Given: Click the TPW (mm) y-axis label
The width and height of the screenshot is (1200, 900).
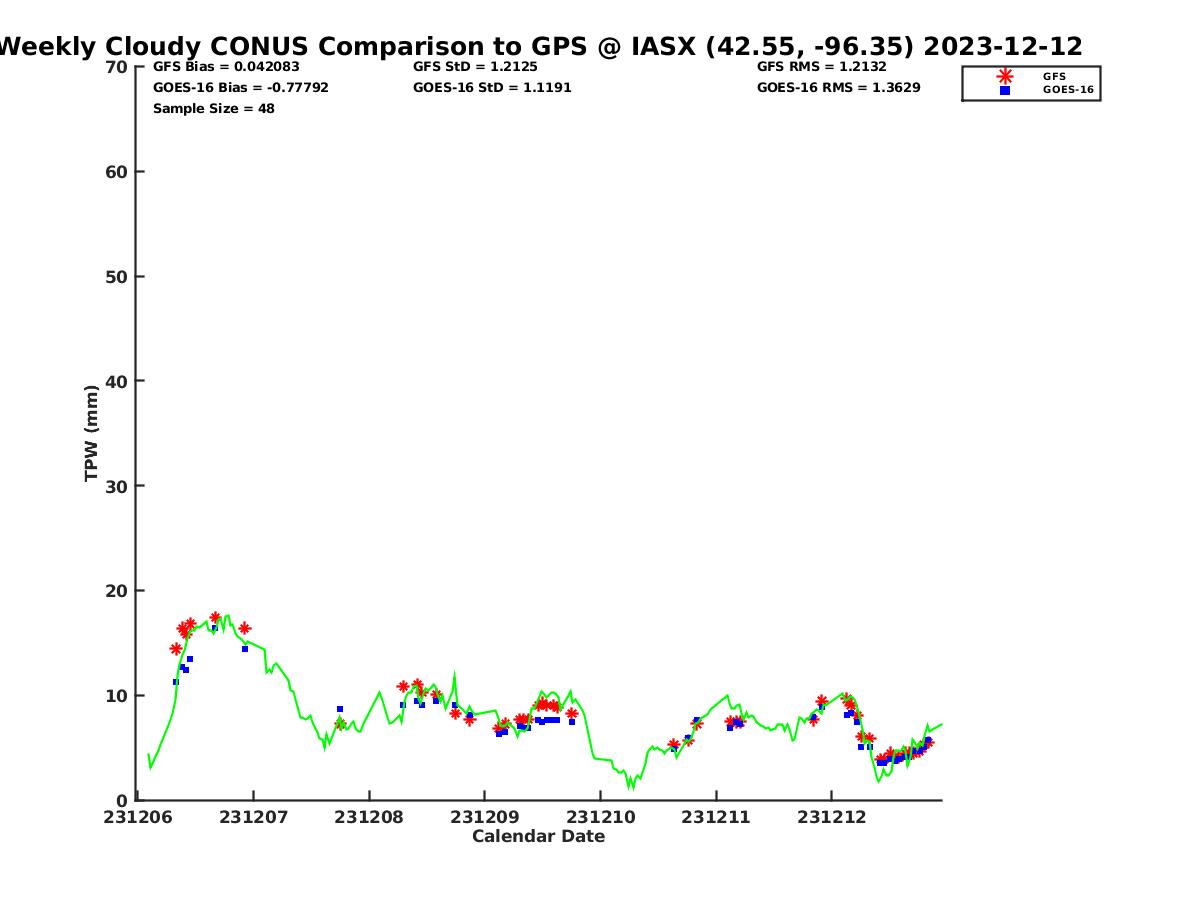Looking at the screenshot, I should click(92, 433).
